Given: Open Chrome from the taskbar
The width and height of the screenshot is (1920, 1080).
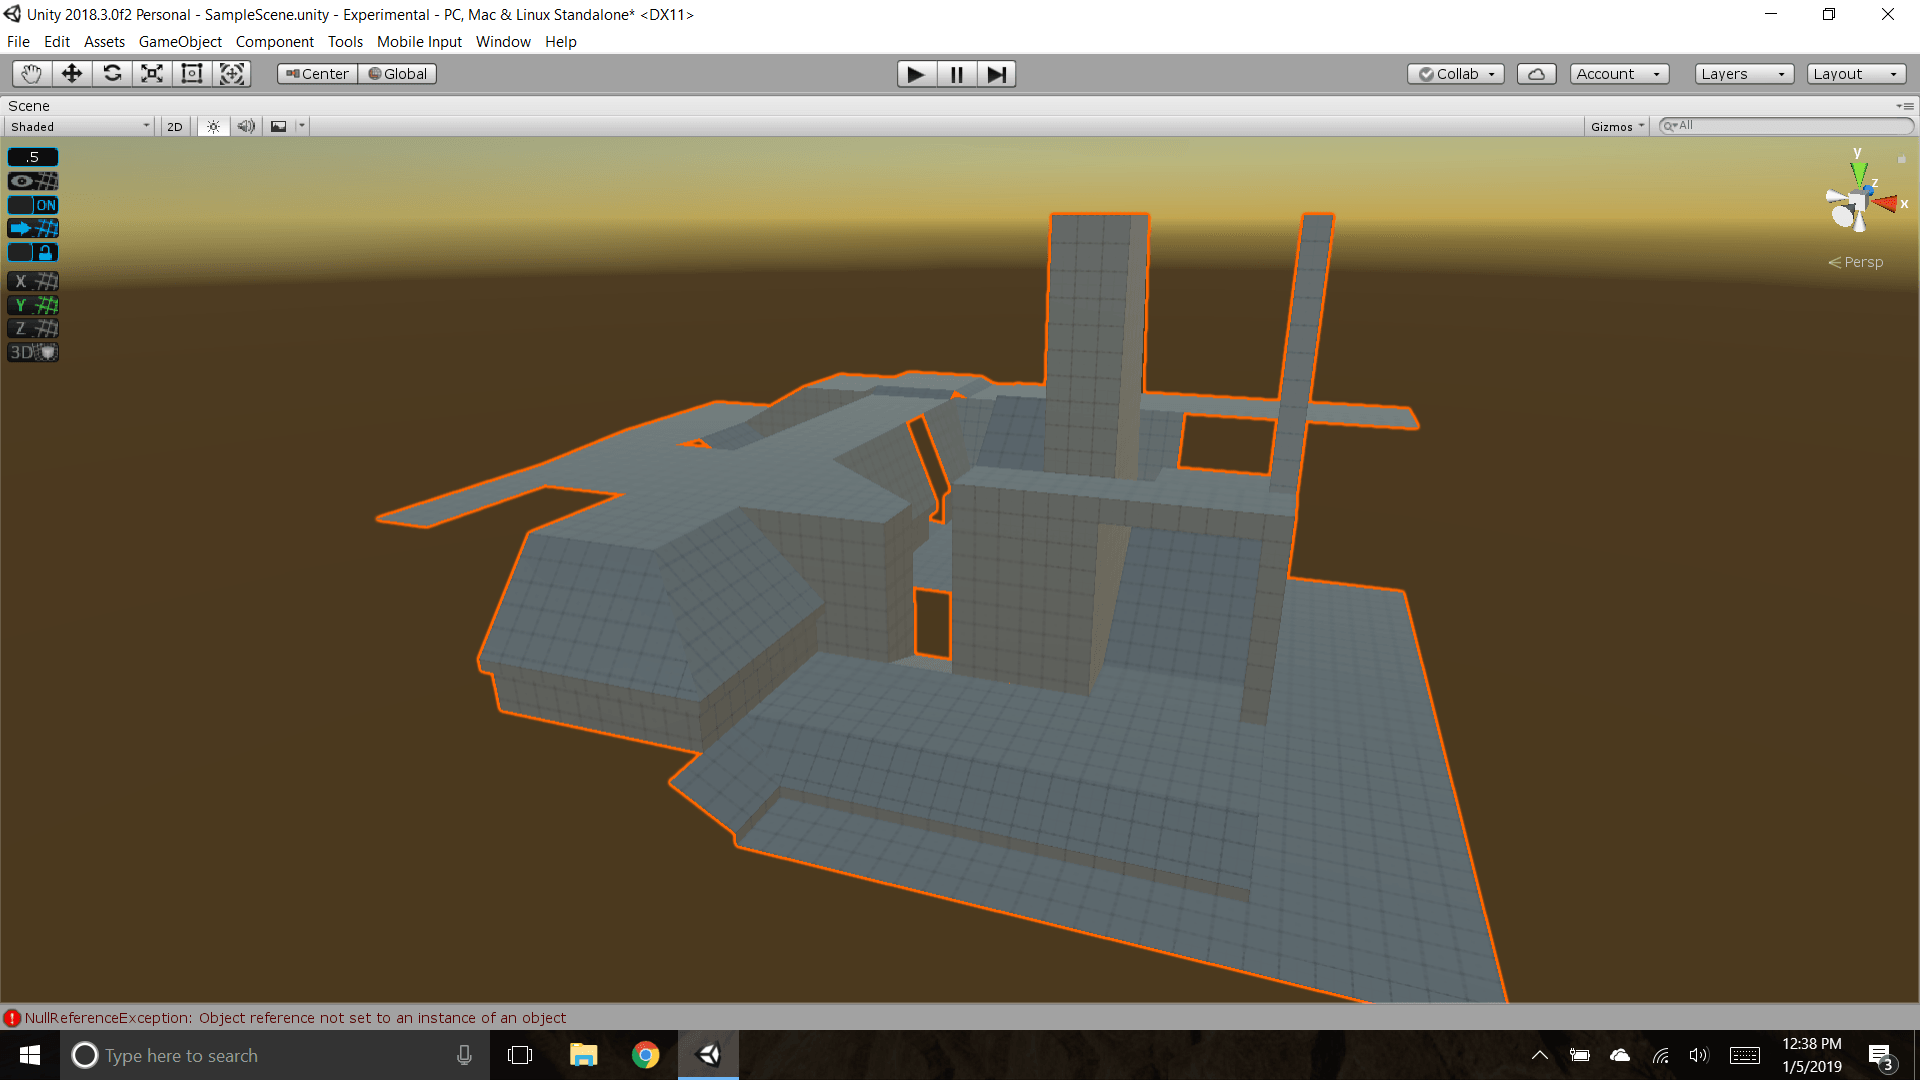Looking at the screenshot, I should click(646, 1056).
